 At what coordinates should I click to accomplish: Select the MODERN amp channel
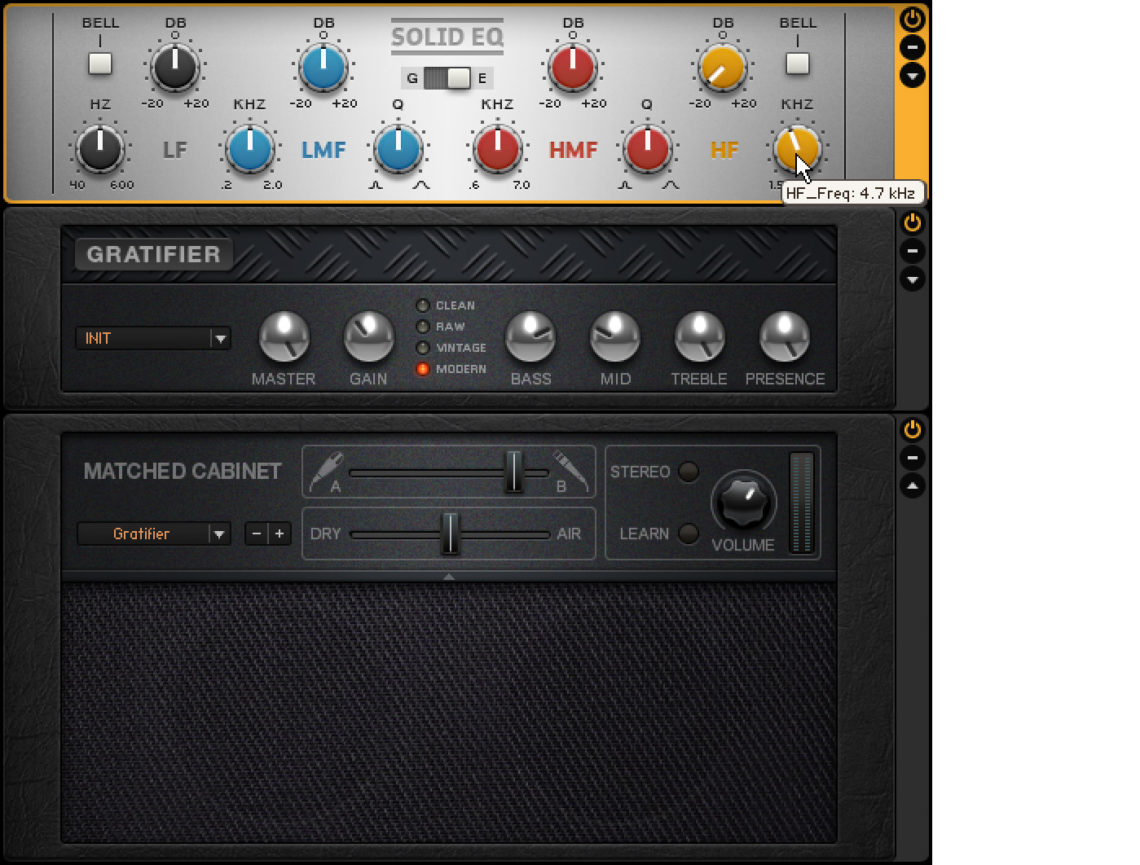(424, 368)
